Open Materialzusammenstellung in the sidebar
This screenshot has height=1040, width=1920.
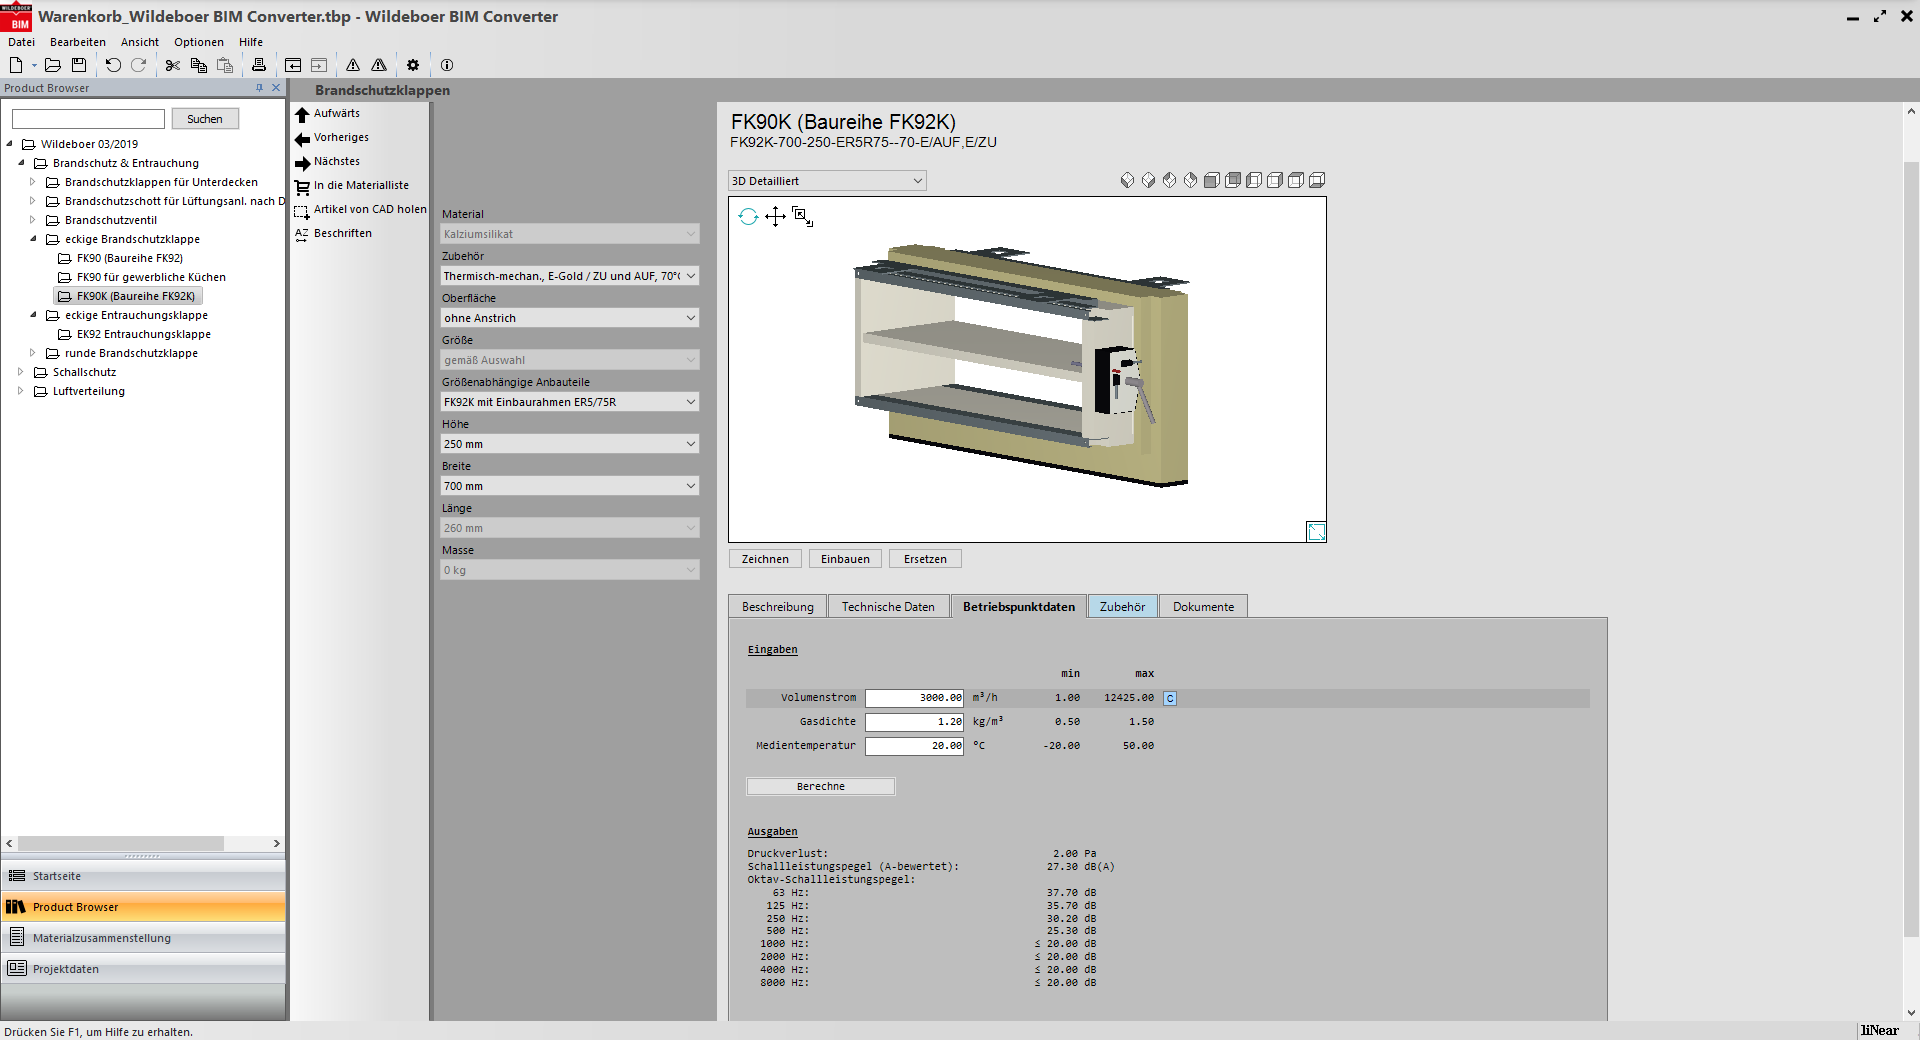[x=143, y=938]
